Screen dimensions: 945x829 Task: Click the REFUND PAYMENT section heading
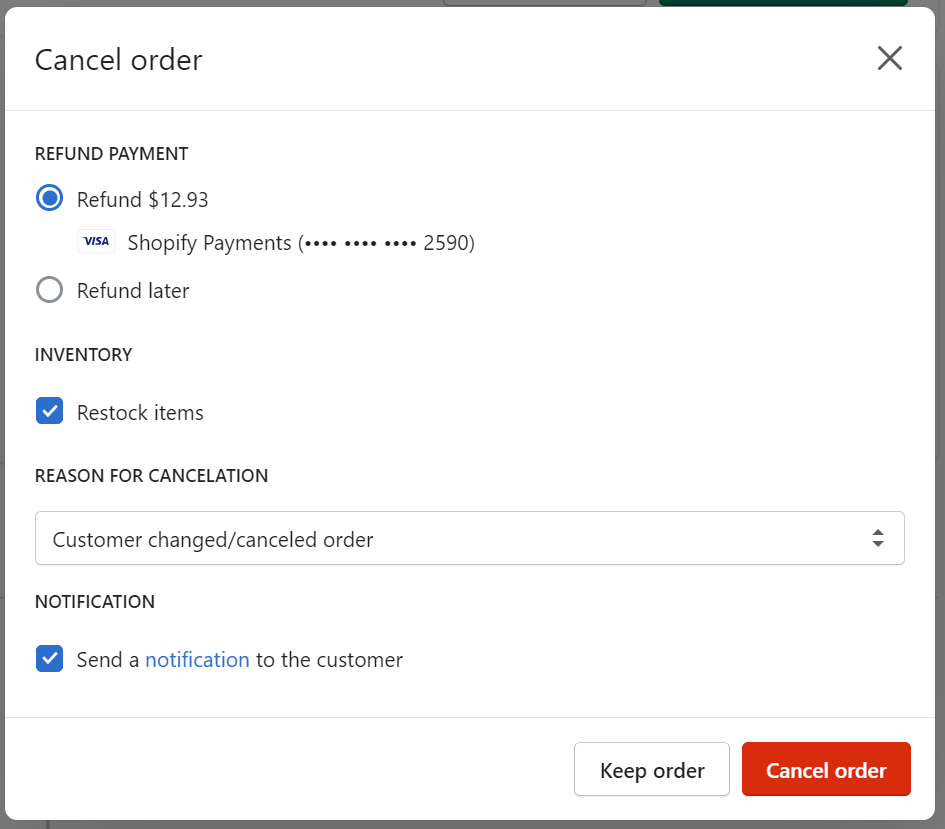pyautogui.click(x=111, y=154)
